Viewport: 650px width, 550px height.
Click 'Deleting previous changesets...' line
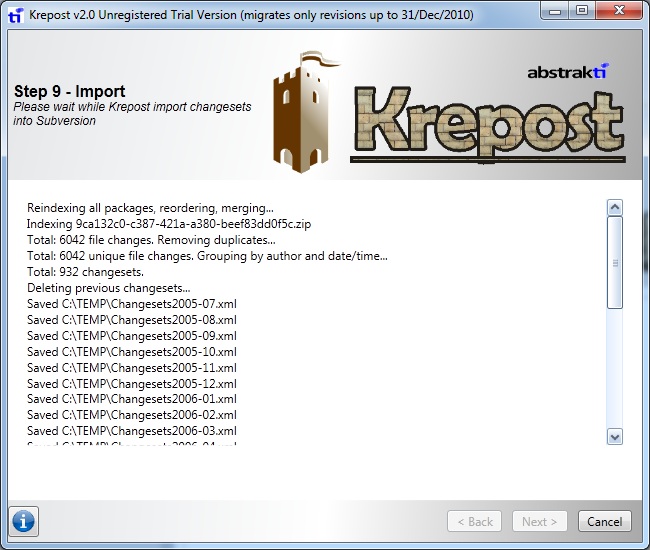[109, 288]
